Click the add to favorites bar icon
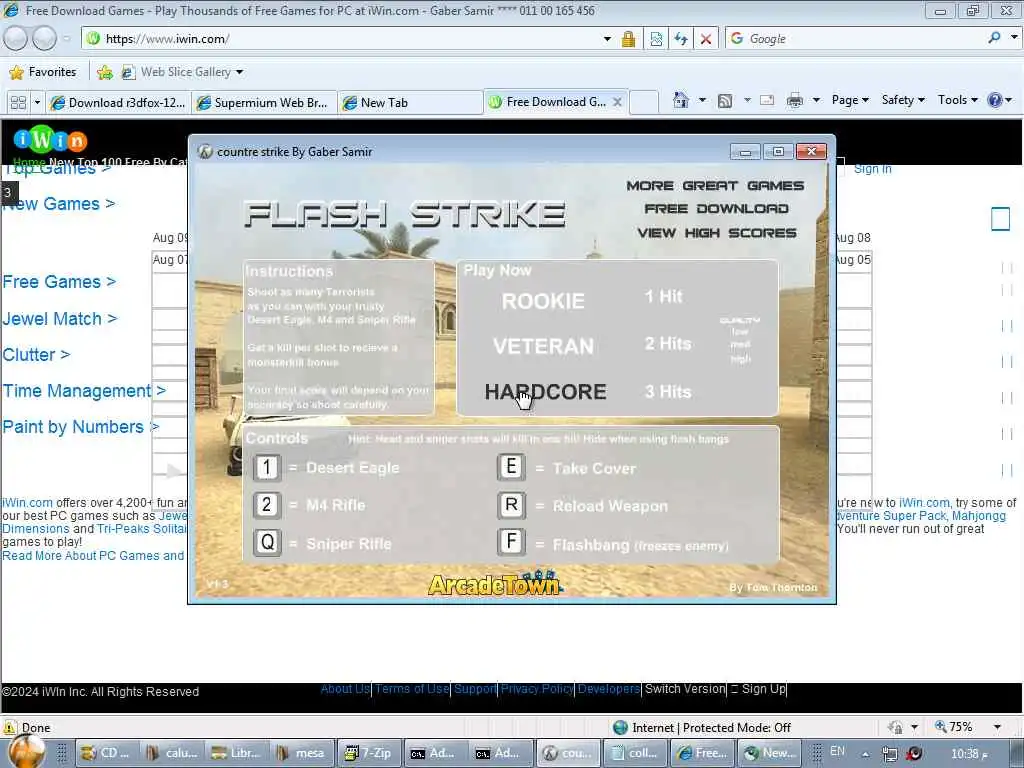This screenshot has width=1024, height=768. tap(104, 72)
